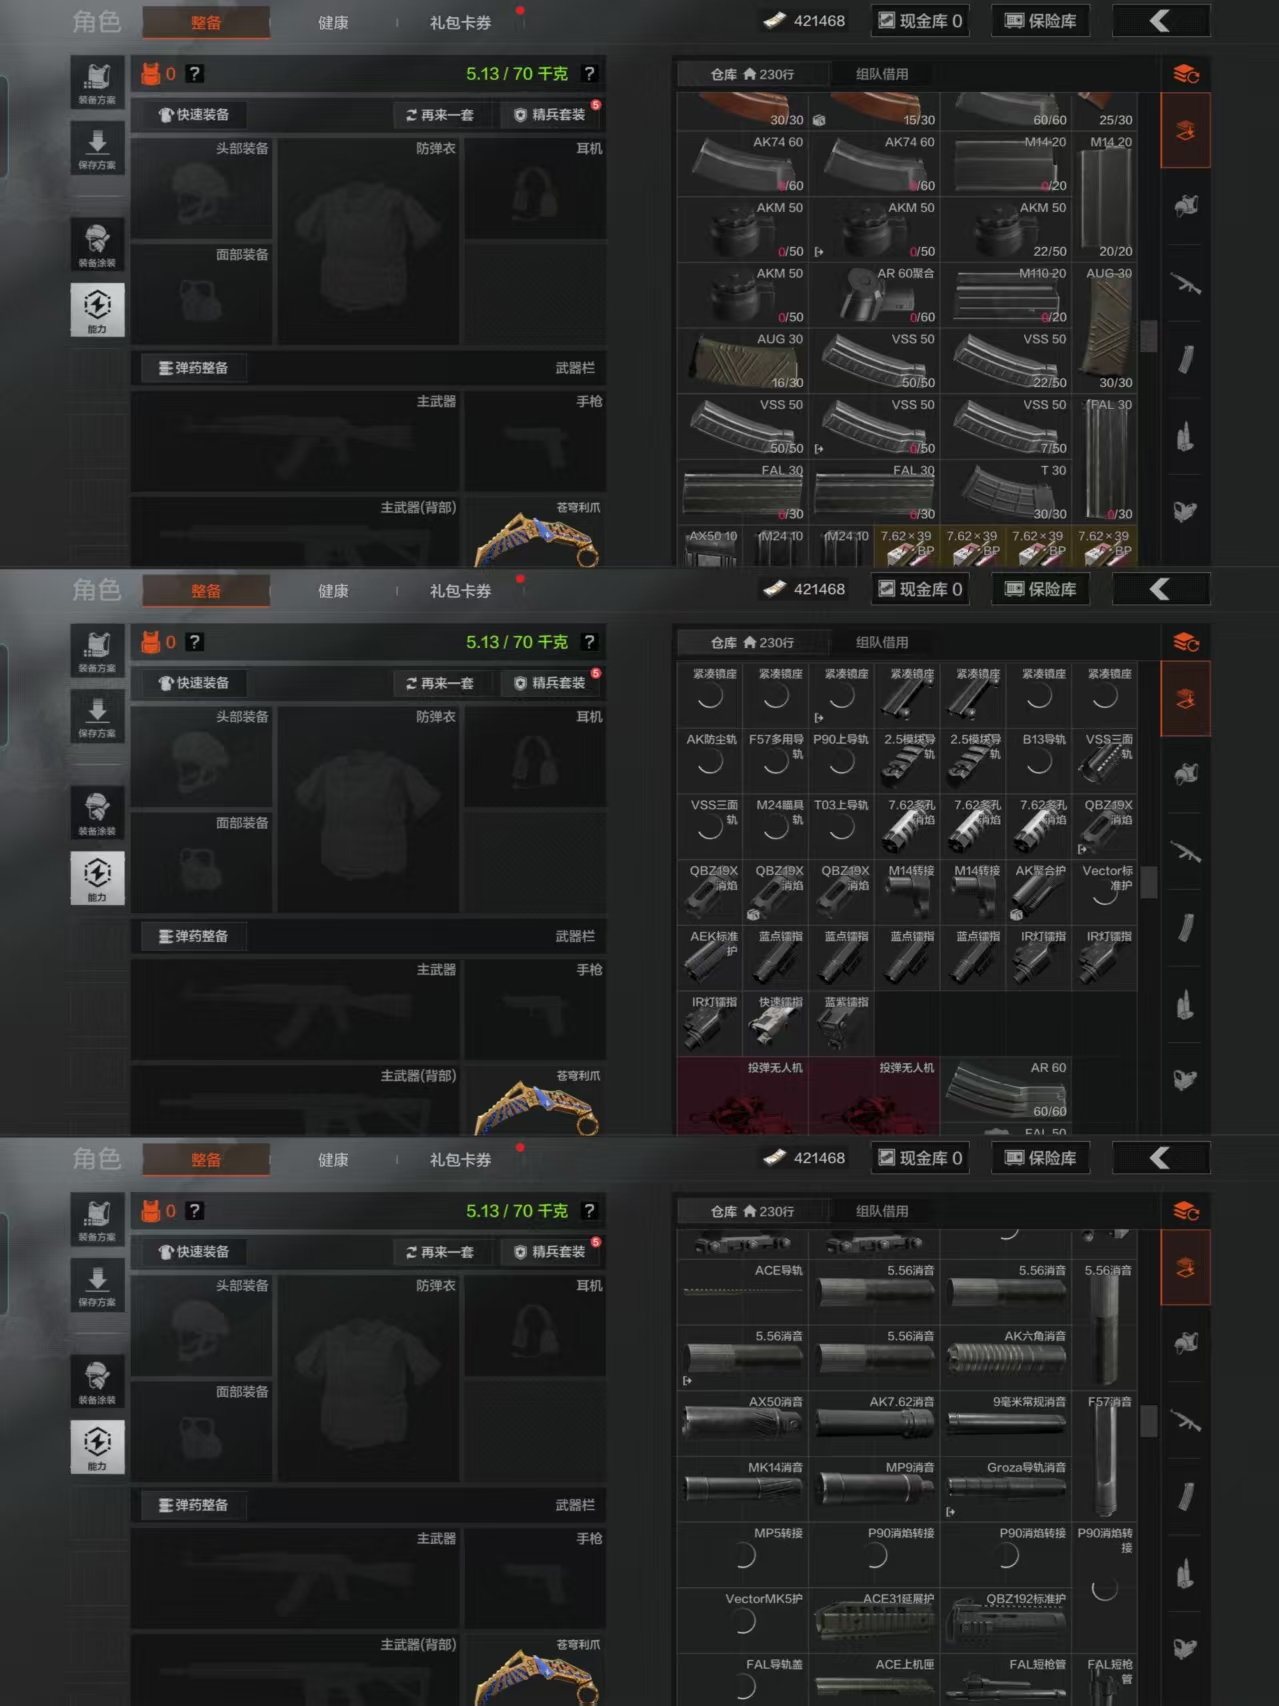Choose the QBZ192标准护 handguard
The image size is (1279, 1706).
(1006, 1621)
